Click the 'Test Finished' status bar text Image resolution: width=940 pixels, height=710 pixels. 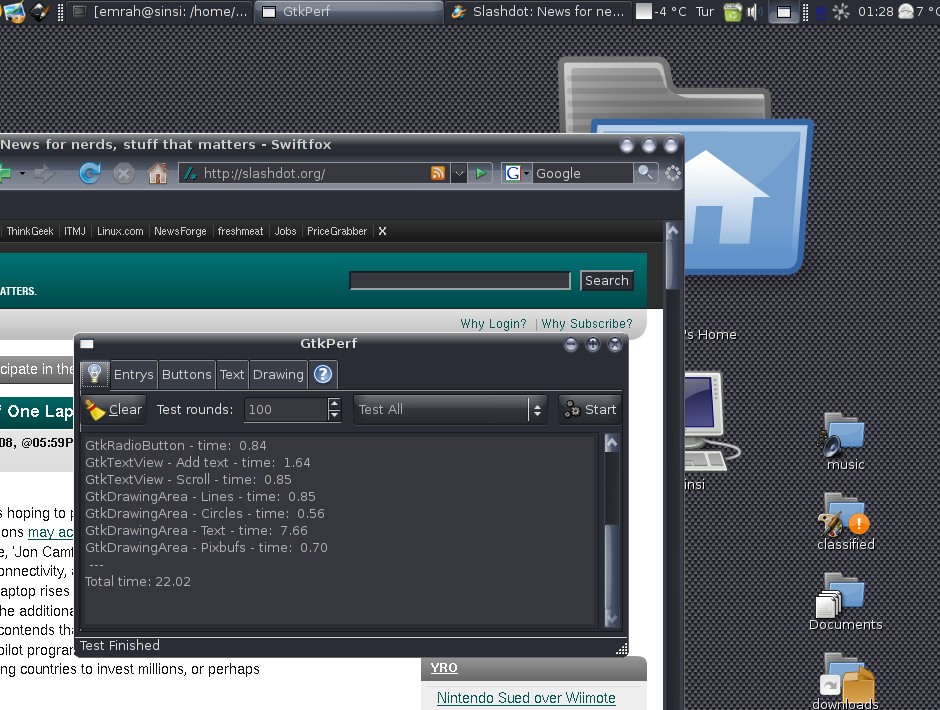click(x=120, y=646)
